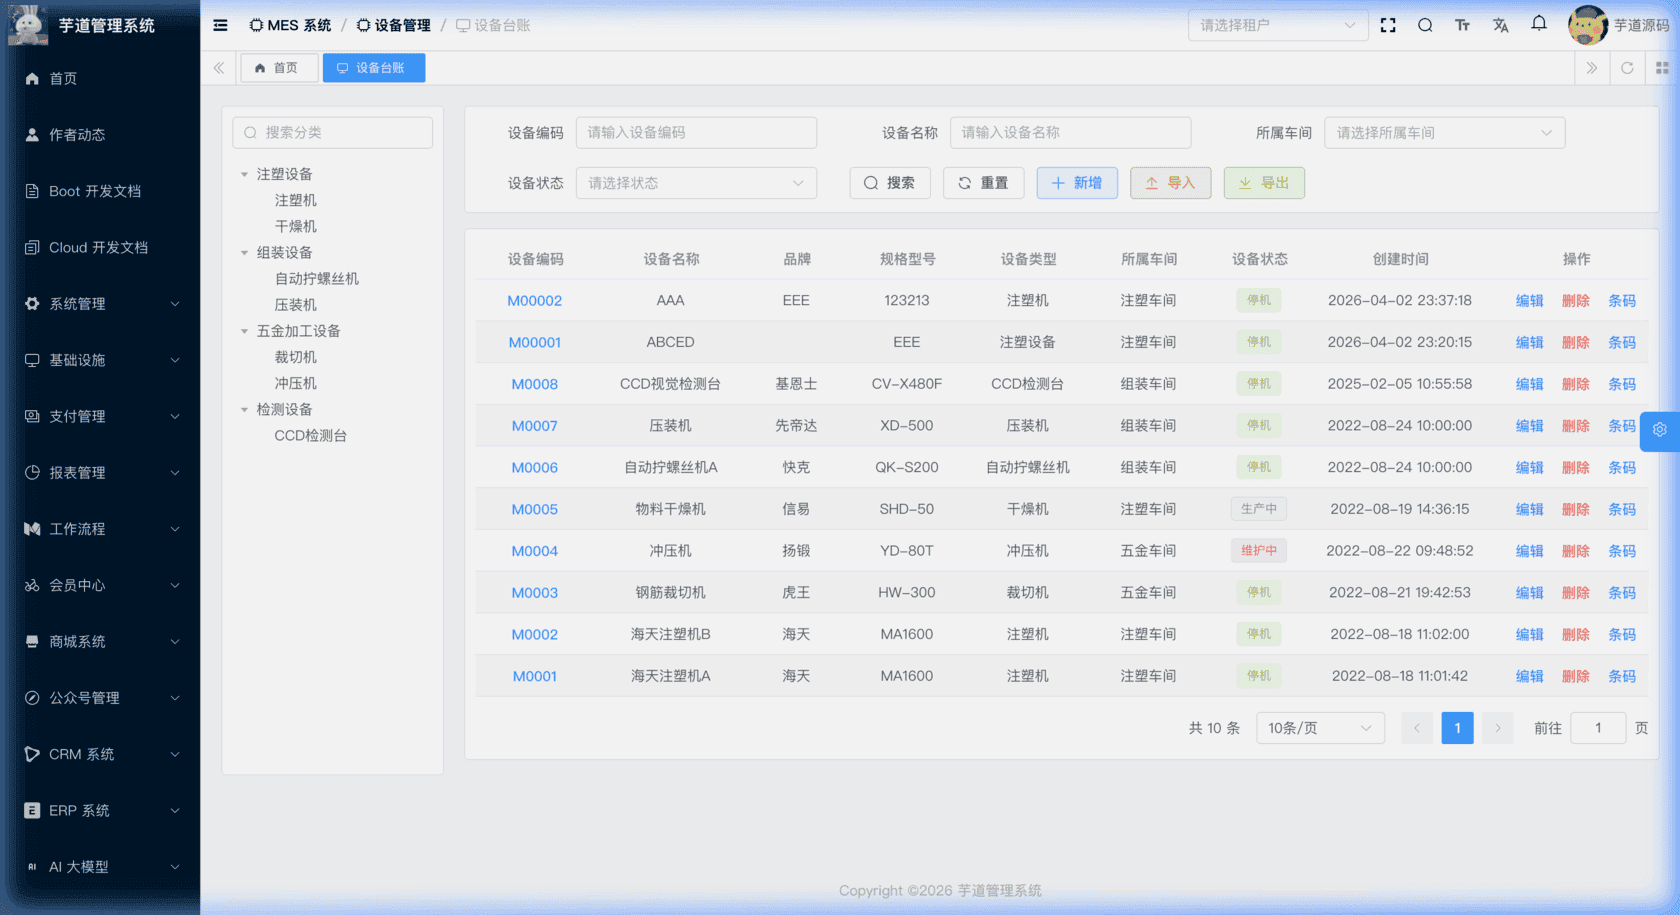
Task: Open the notification bell
Action: 1538,24
